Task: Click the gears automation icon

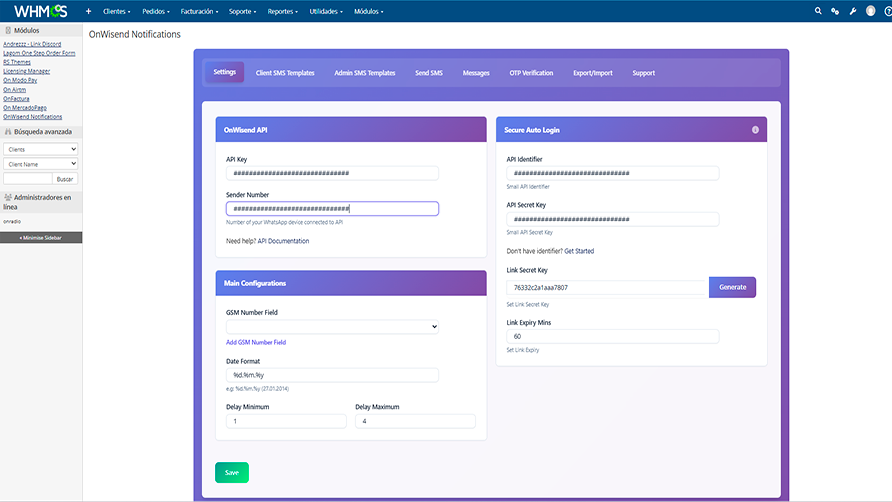Action: 835,11
